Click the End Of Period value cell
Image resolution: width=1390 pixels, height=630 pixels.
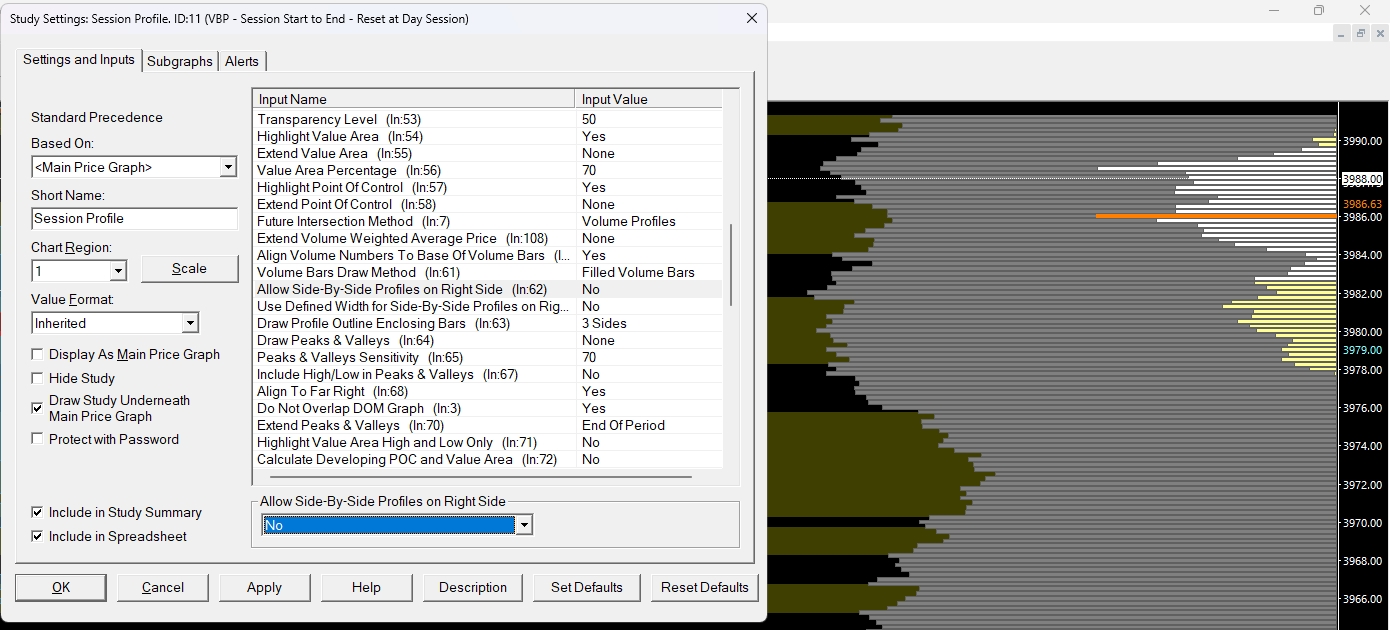(x=649, y=425)
